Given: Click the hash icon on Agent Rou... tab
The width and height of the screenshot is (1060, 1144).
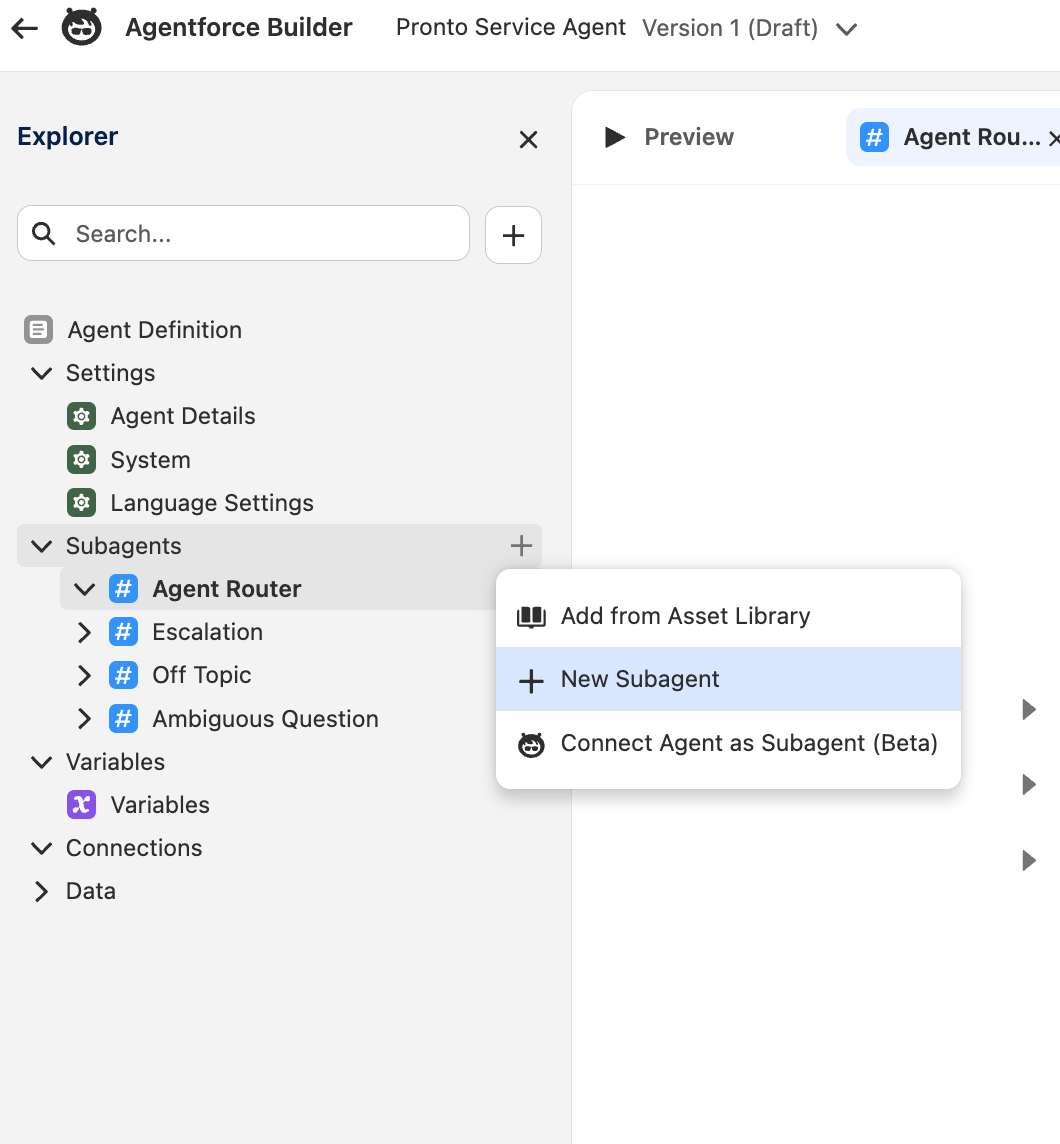Looking at the screenshot, I should [x=874, y=137].
